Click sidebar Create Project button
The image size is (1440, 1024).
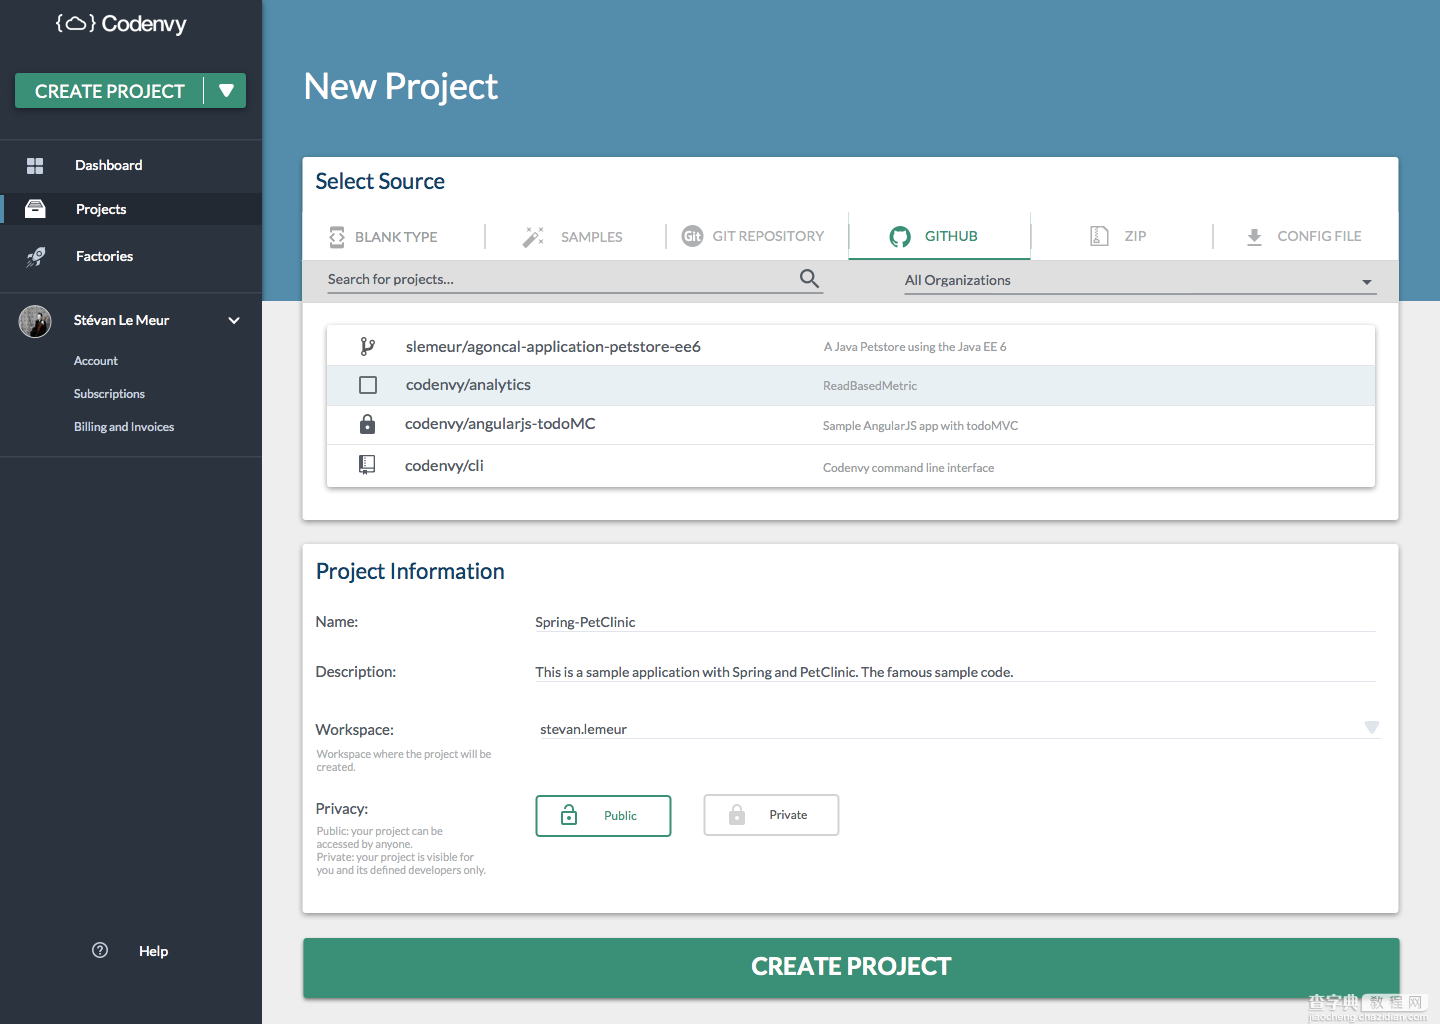tap(110, 91)
